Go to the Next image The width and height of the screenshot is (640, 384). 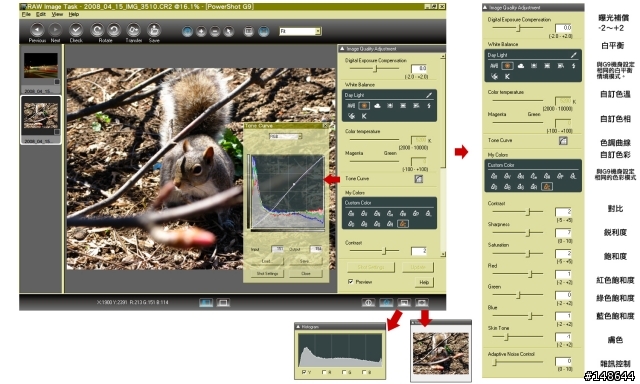[55, 30]
